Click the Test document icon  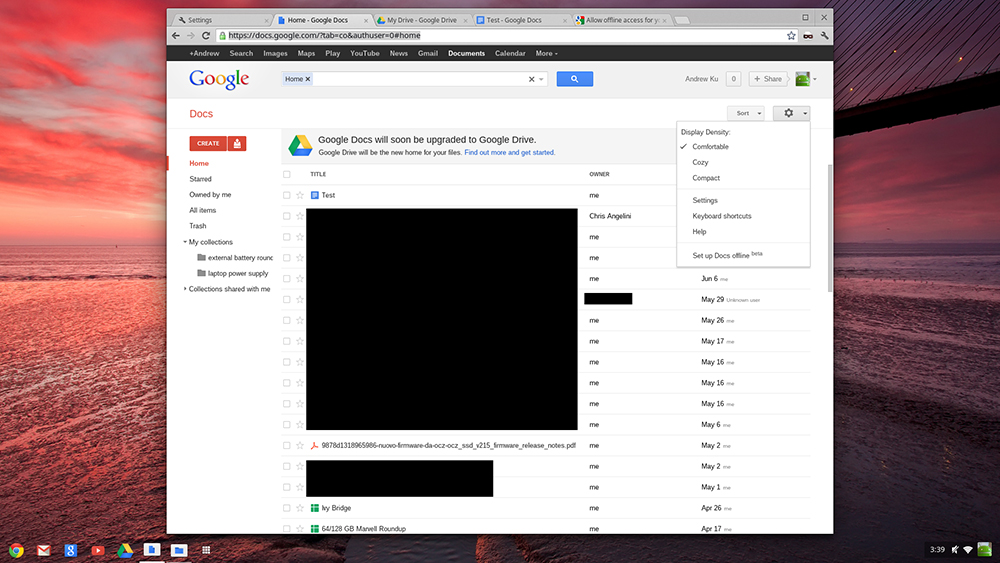314,195
